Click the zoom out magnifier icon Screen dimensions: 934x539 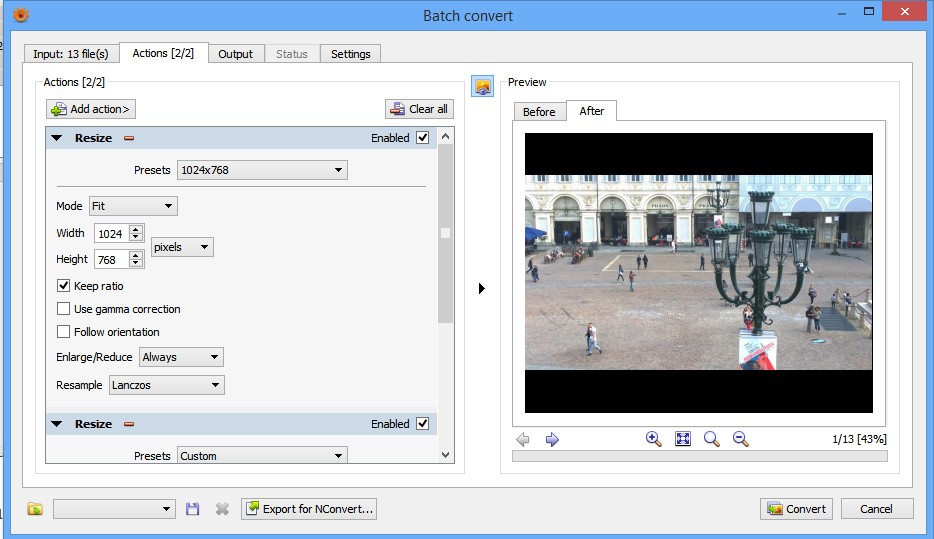[x=741, y=439]
